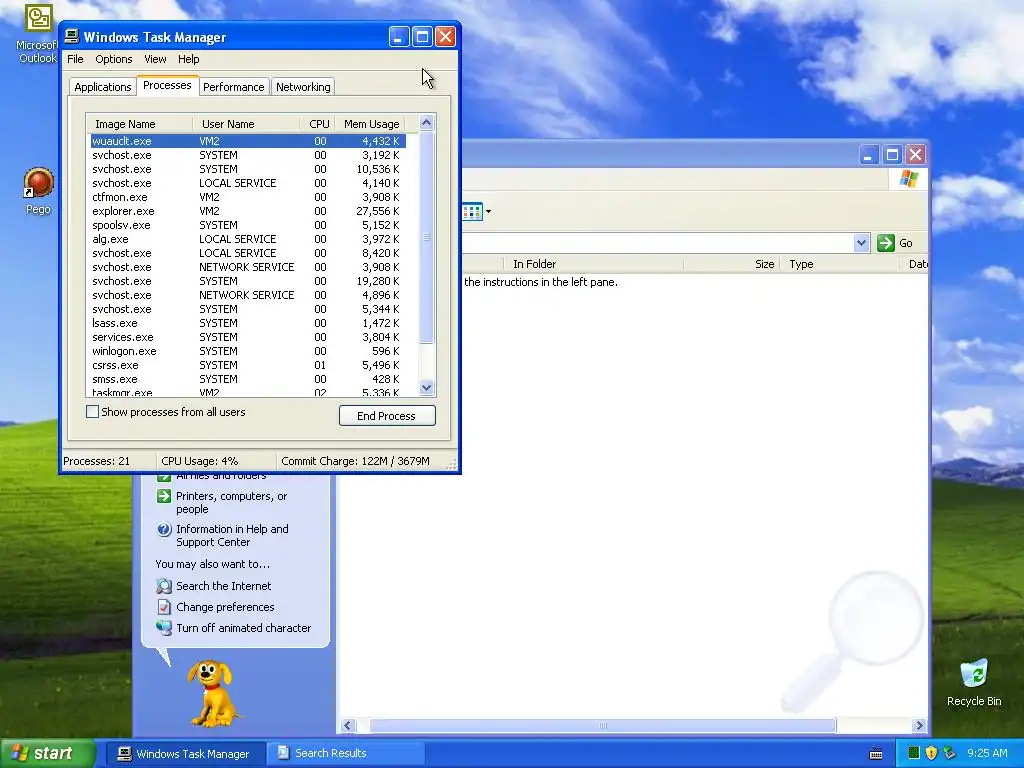Click the Search Results horizontal scrollbar thumb
The height and width of the screenshot is (768, 1024).
click(603, 726)
